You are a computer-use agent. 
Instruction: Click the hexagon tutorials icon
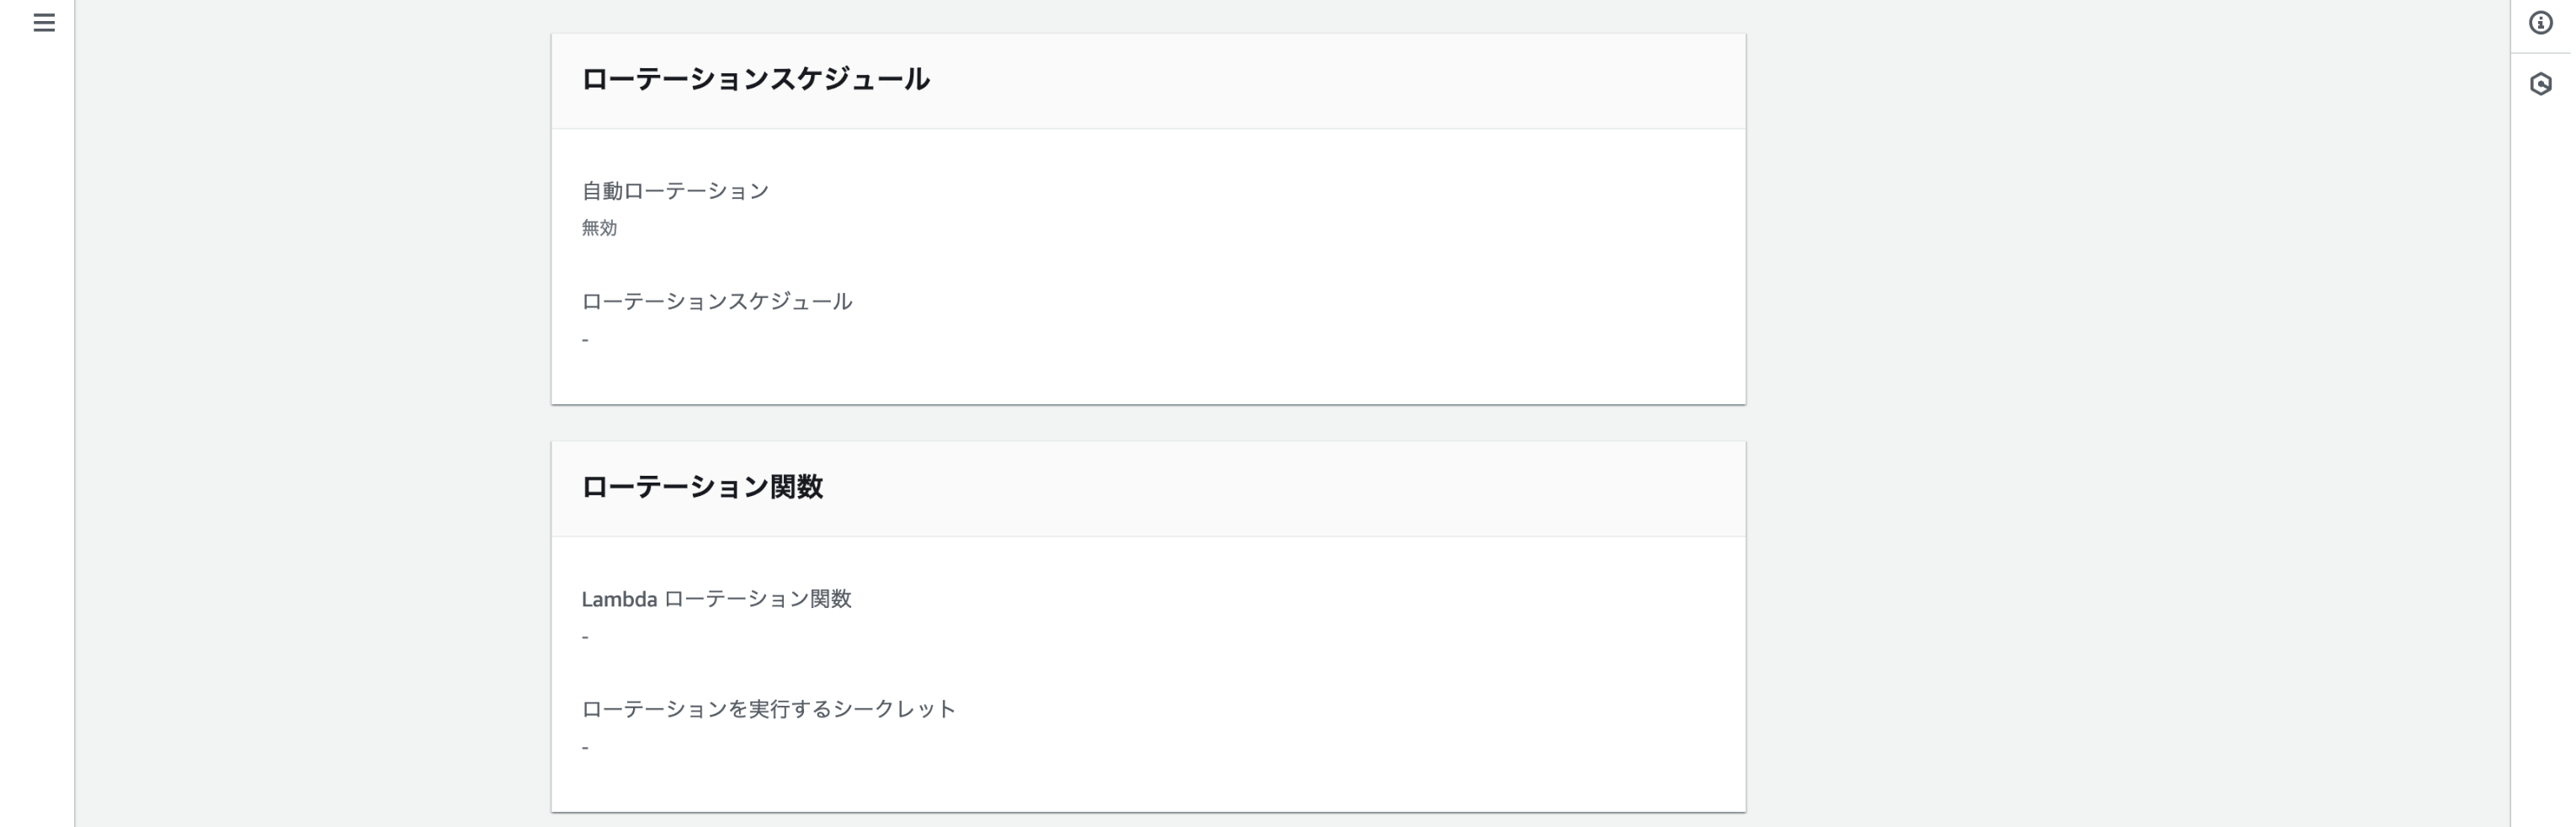pyautogui.click(x=2540, y=84)
